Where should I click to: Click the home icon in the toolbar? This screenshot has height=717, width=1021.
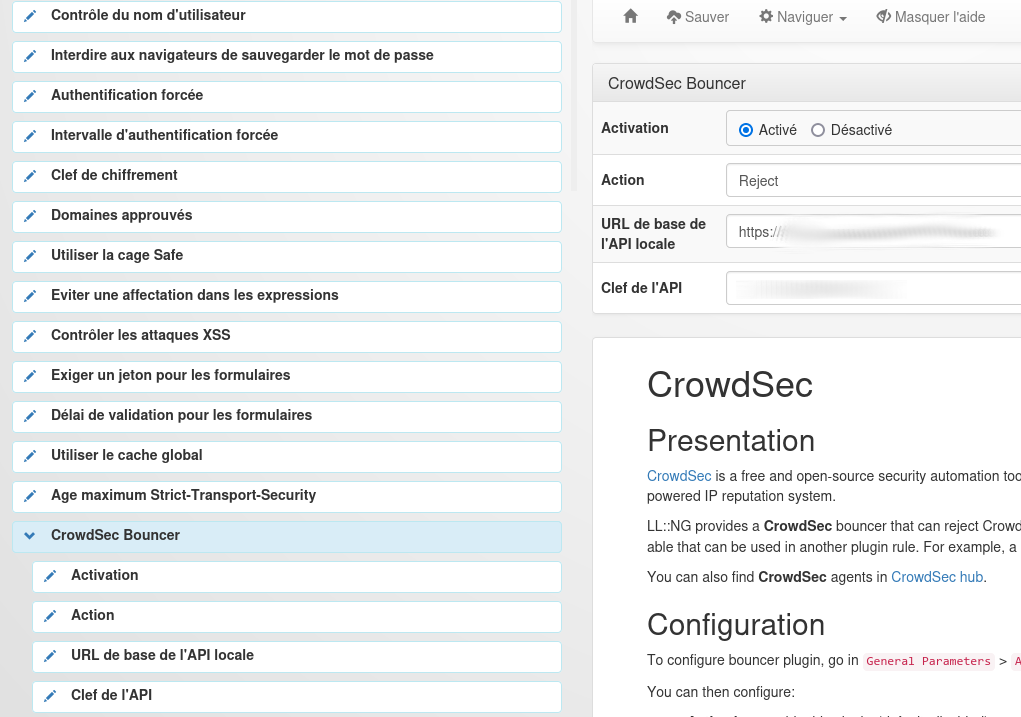coord(630,16)
